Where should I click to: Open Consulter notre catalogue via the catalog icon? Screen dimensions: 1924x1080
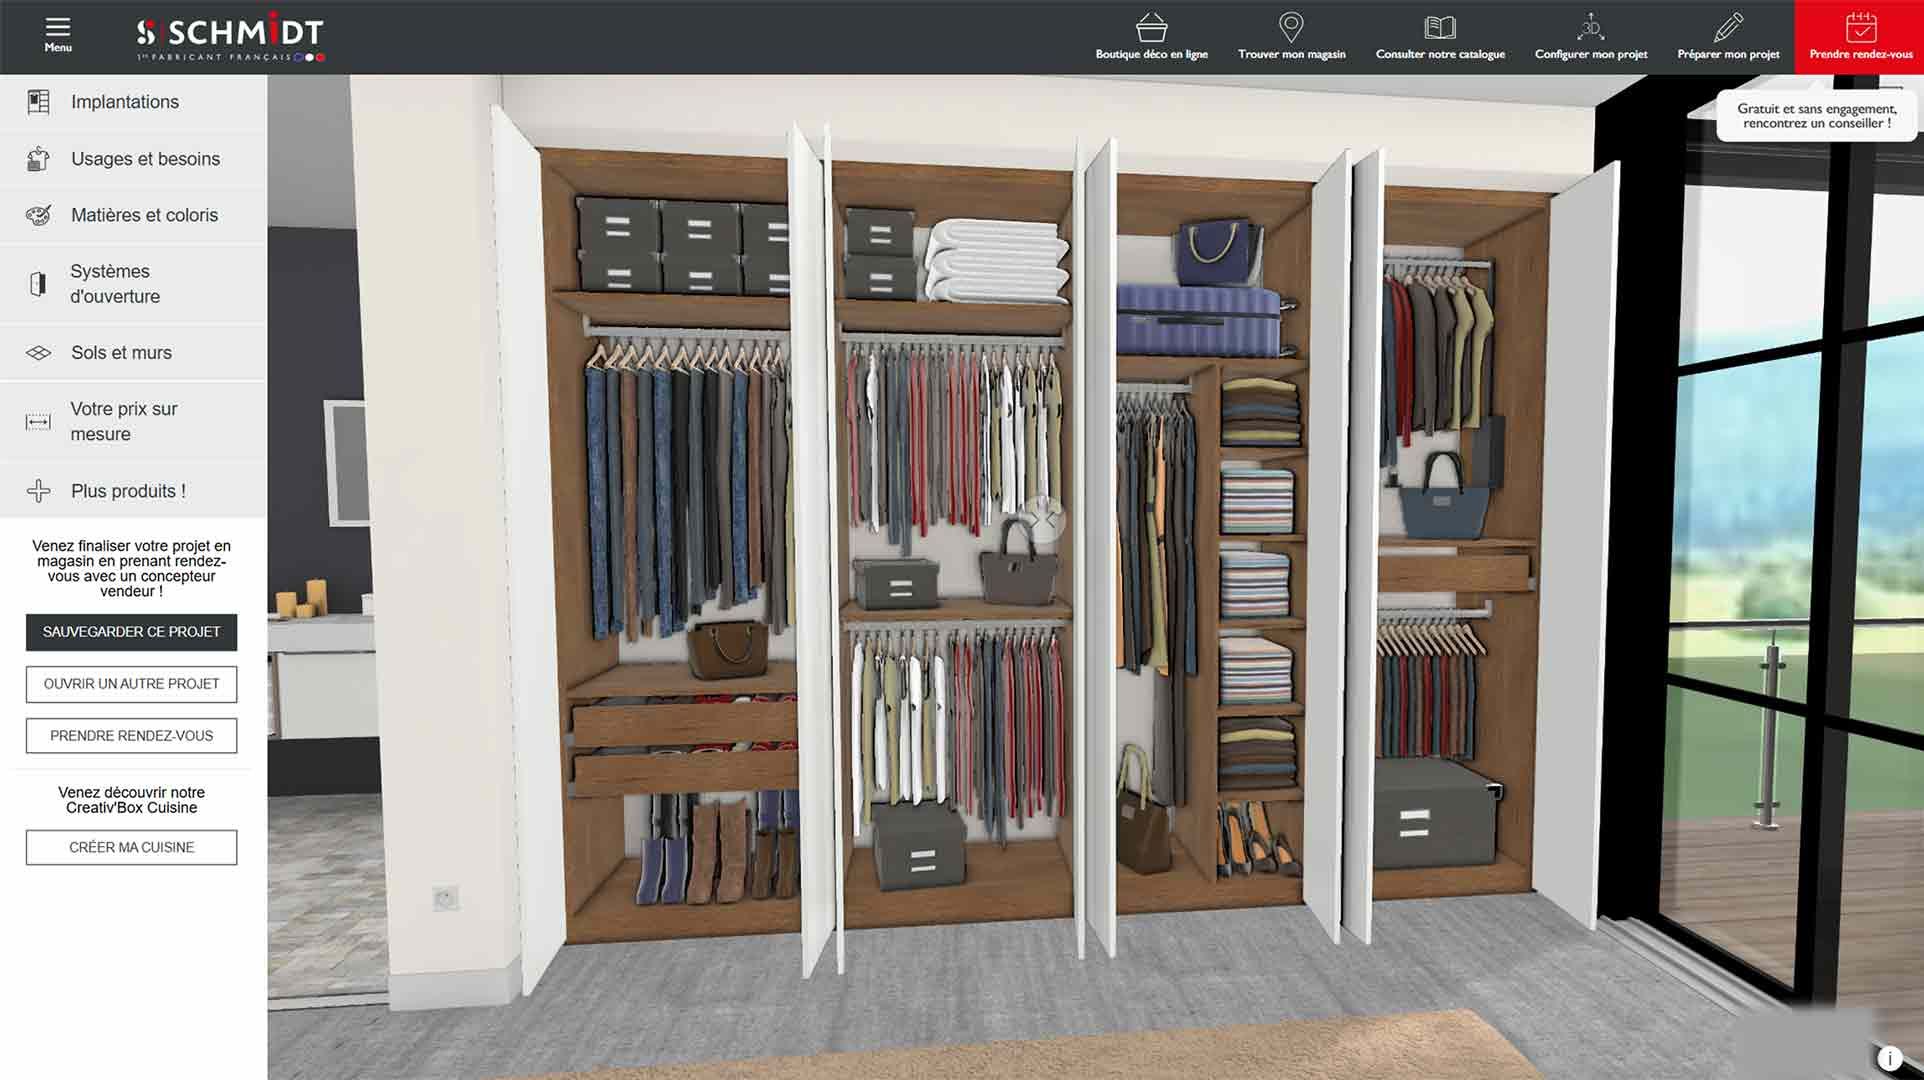(x=1440, y=30)
